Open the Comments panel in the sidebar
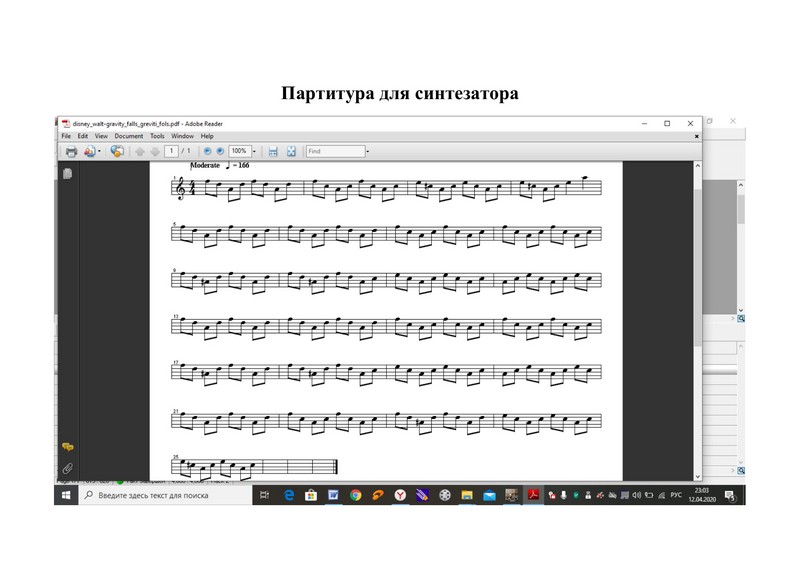 67,447
